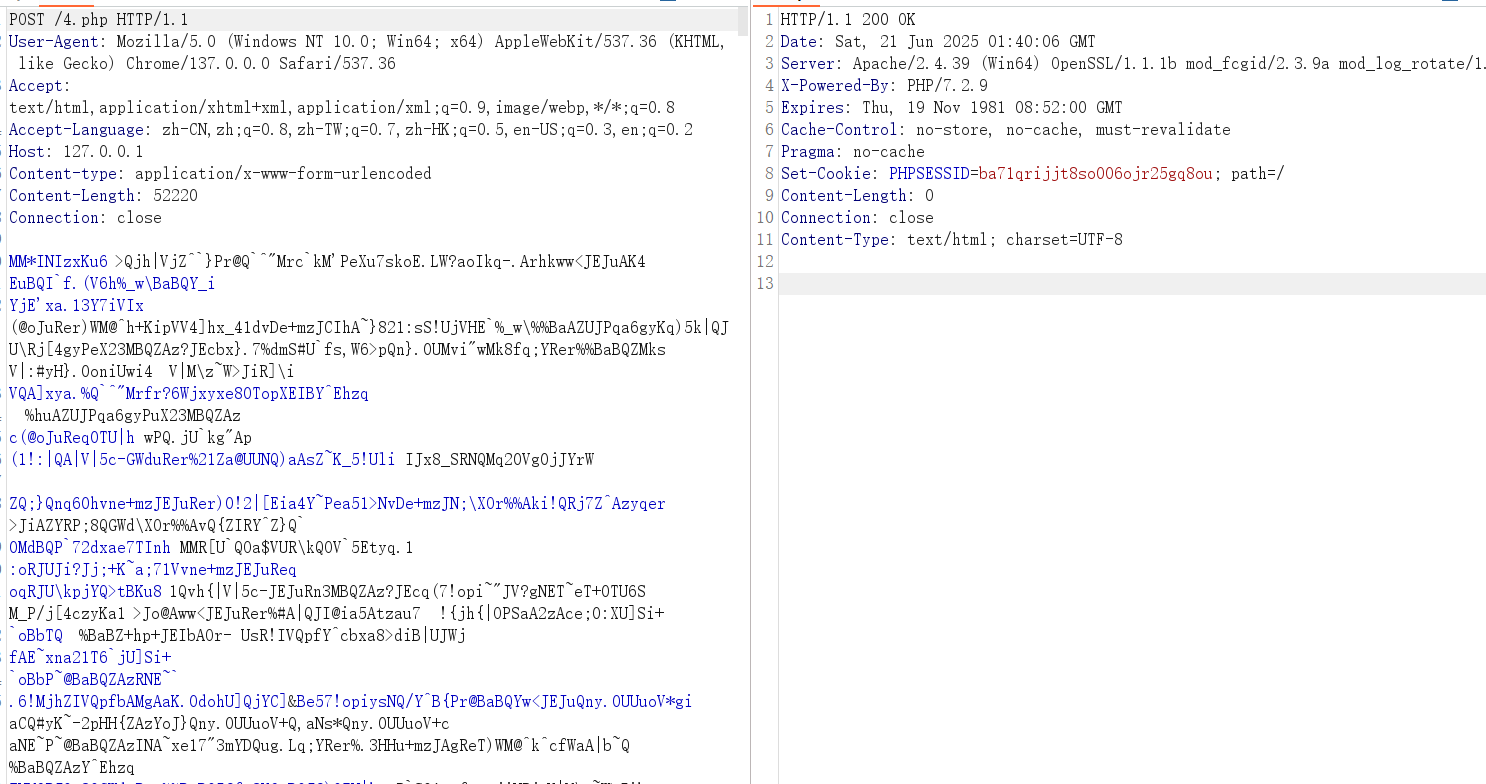Click the request pane vertical scrollbar thumb

[x=743, y=22]
